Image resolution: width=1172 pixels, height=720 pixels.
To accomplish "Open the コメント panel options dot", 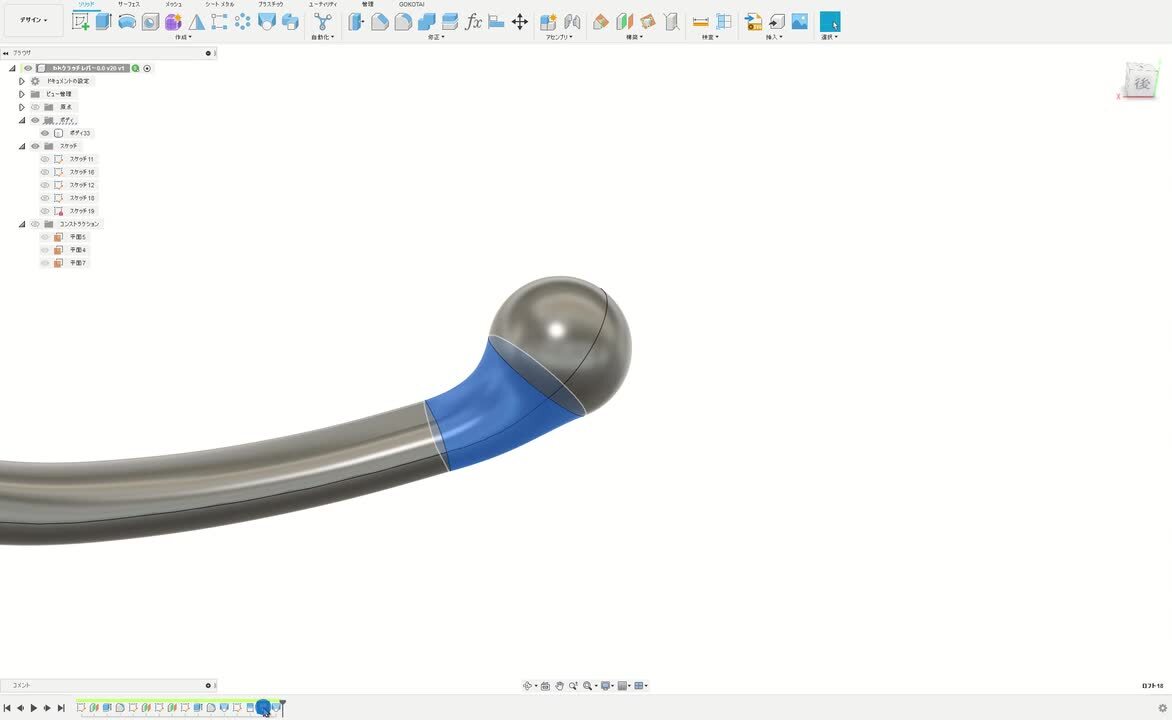I will pos(209,686).
